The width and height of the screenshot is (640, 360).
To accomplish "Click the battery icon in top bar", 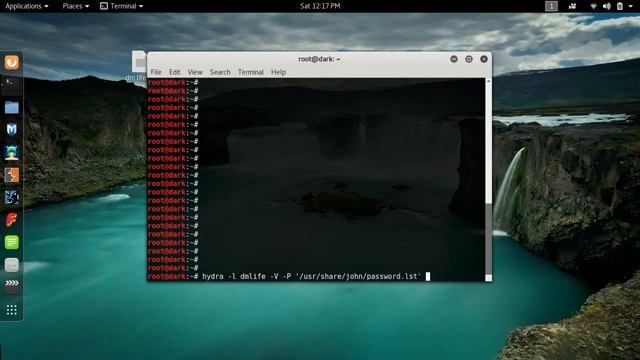I will coord(620,6).
